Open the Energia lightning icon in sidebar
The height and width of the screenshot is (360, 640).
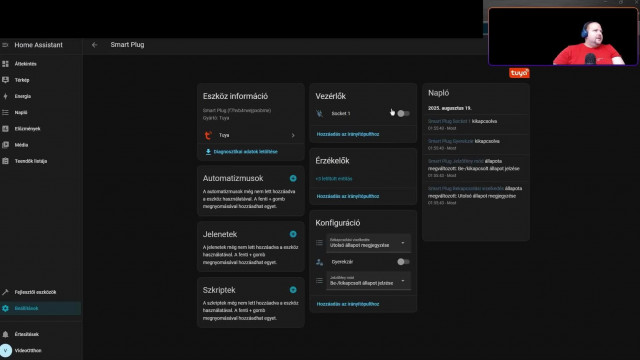coord(5,96)
